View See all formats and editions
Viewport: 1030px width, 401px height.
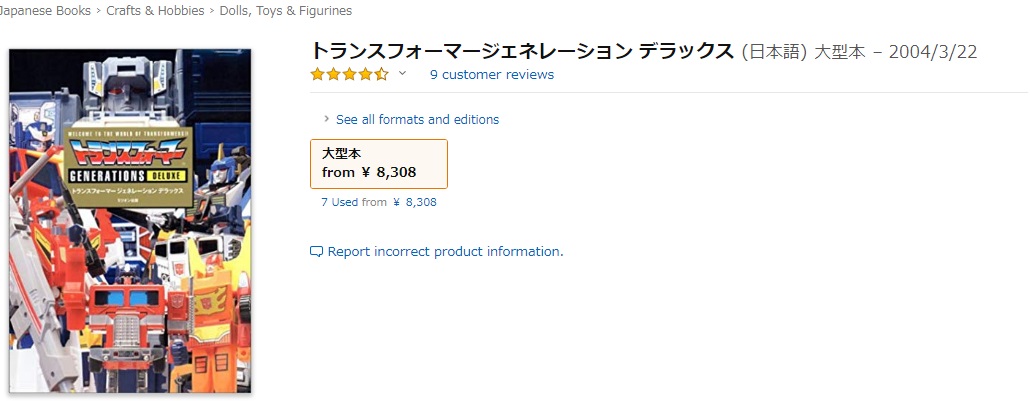point(417,119)
